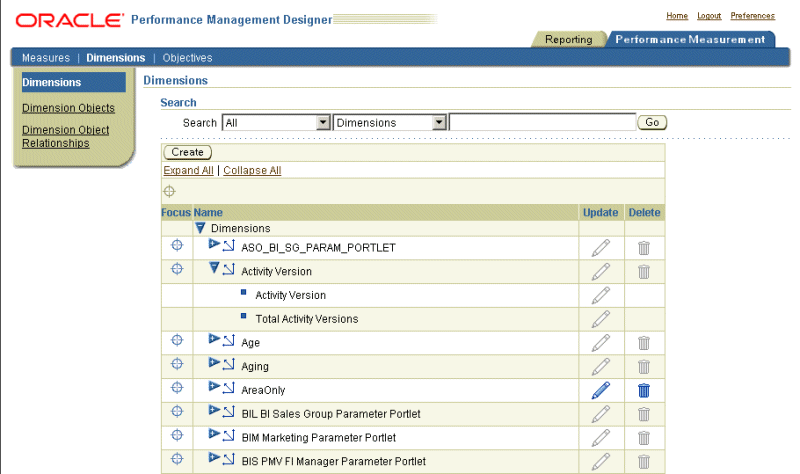The height and width of the screenshot is (474, 800).
Task: Update BIL BI Sales Group Parameter Portlet
Action: (x=601, y=414)
